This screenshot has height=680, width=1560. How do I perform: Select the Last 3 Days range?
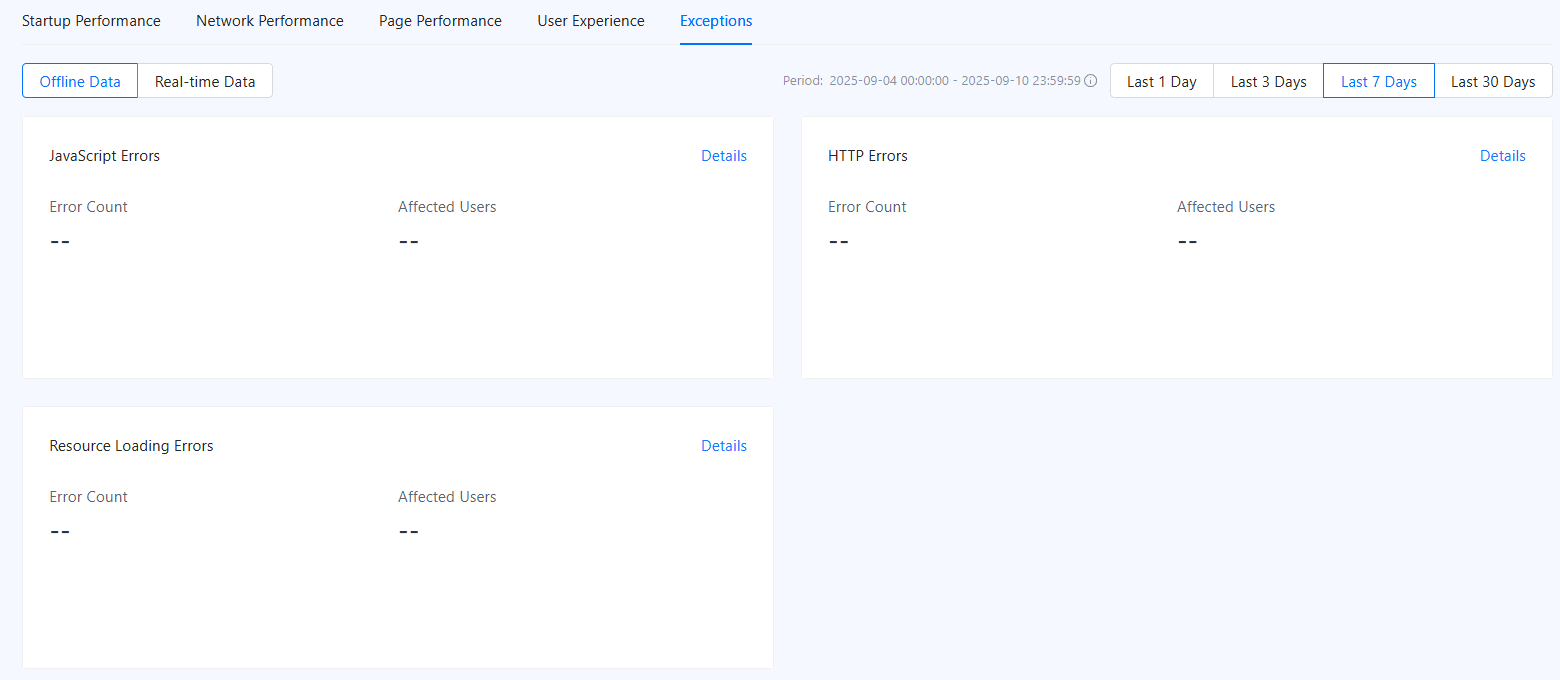1268,82
